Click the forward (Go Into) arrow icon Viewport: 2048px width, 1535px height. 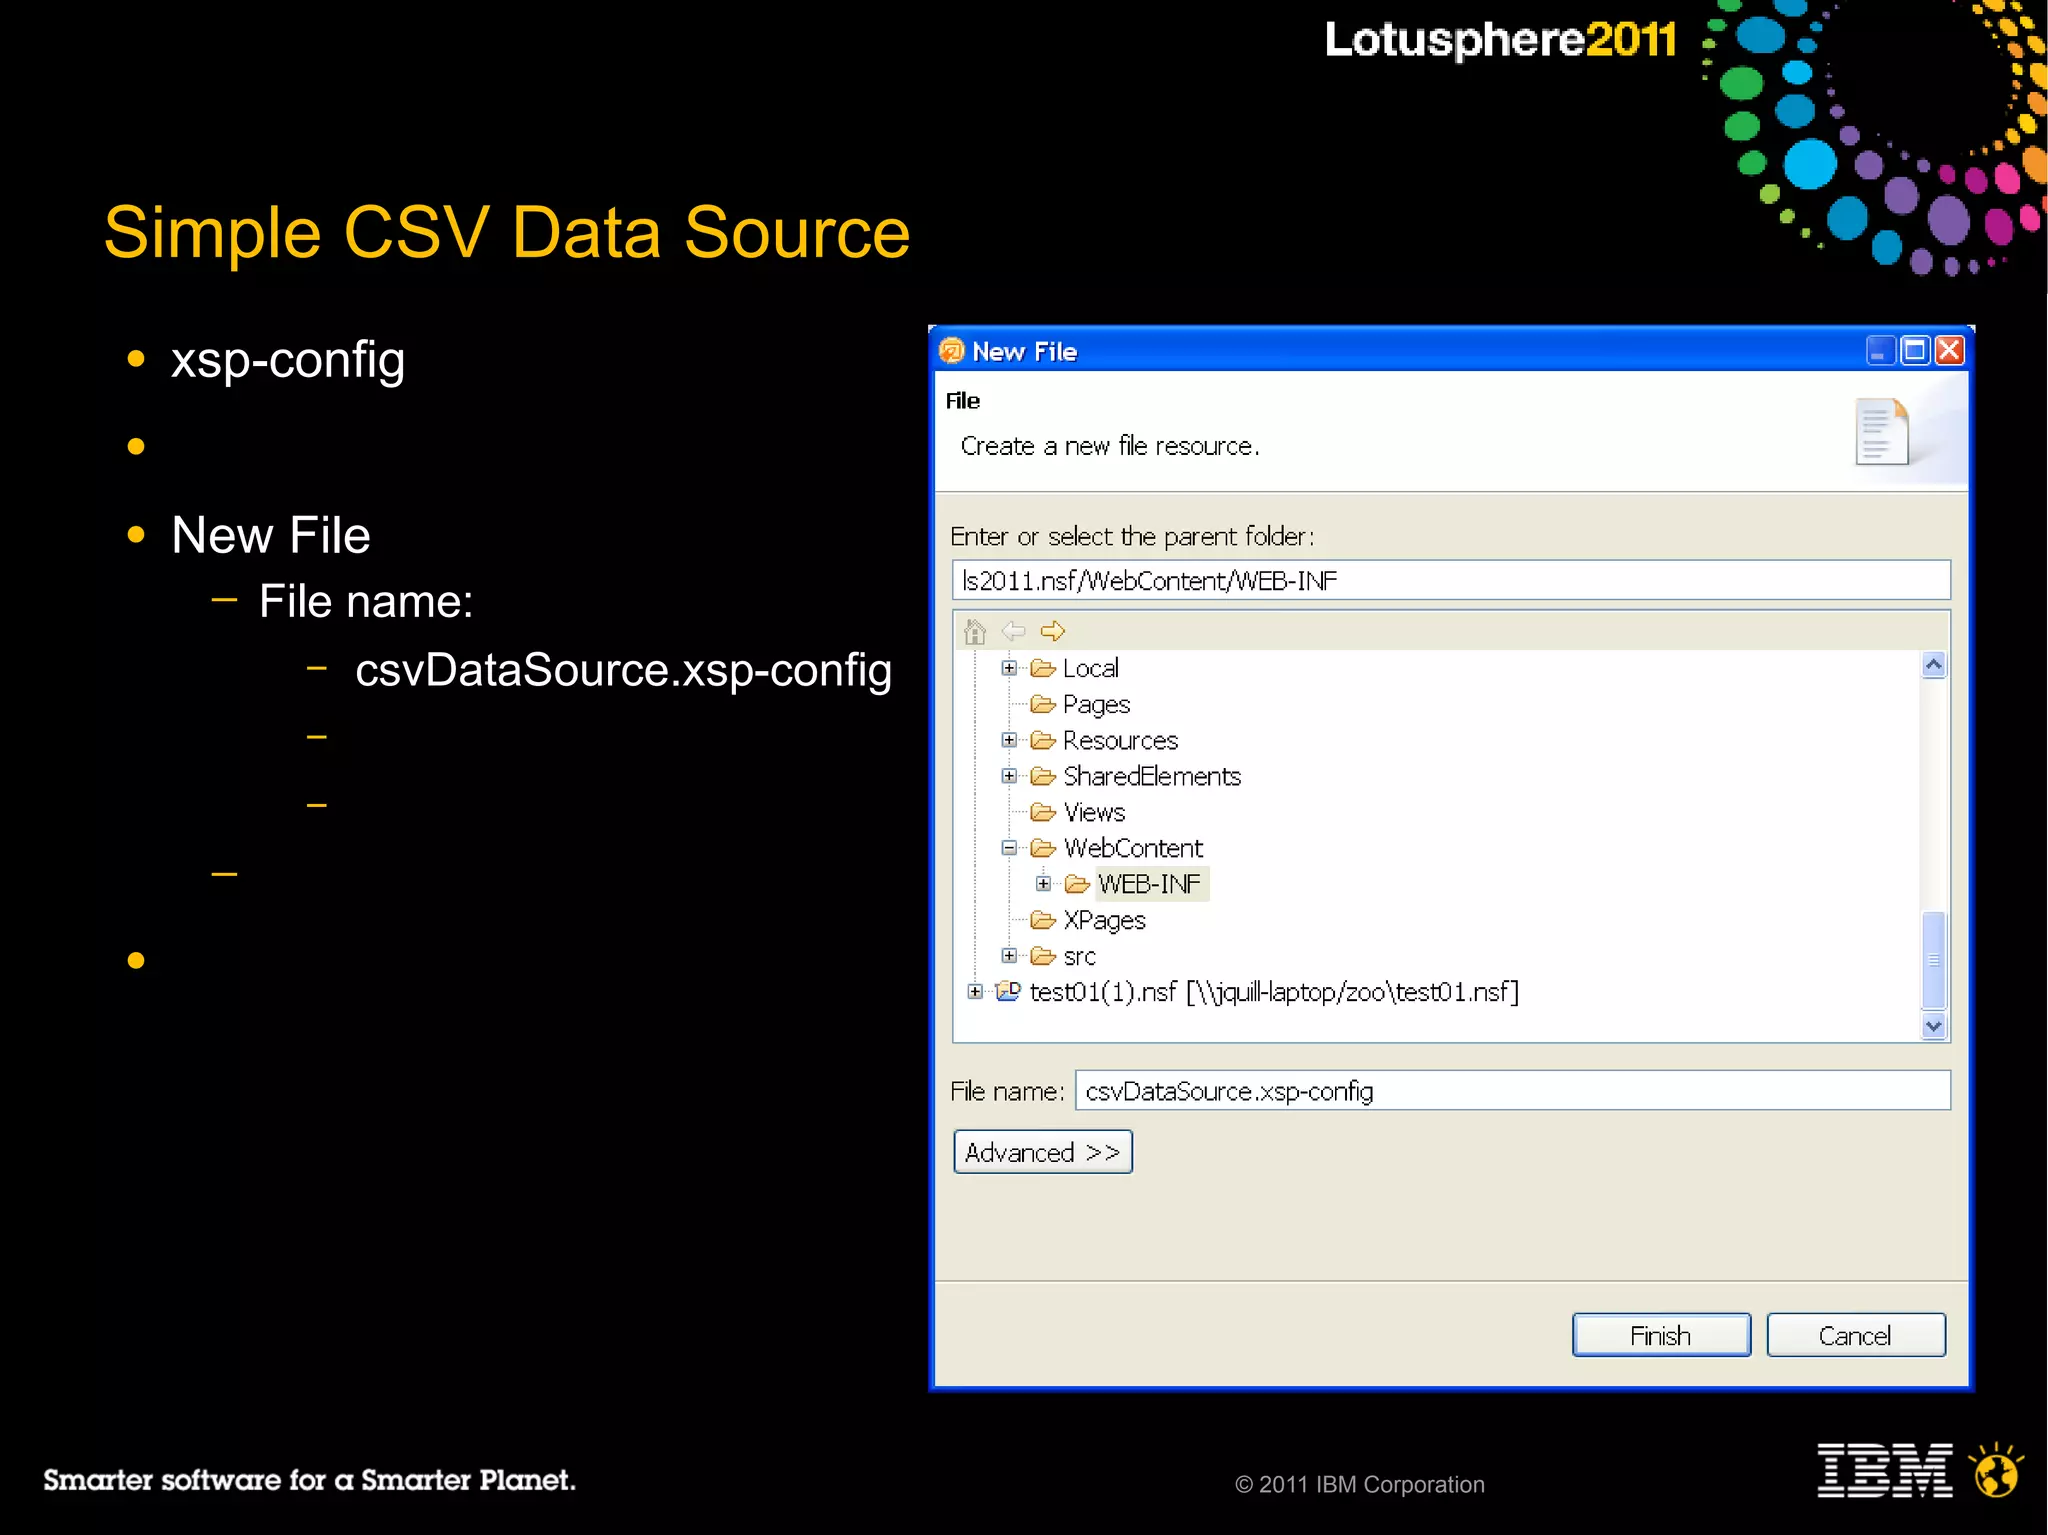(1053, 631)
